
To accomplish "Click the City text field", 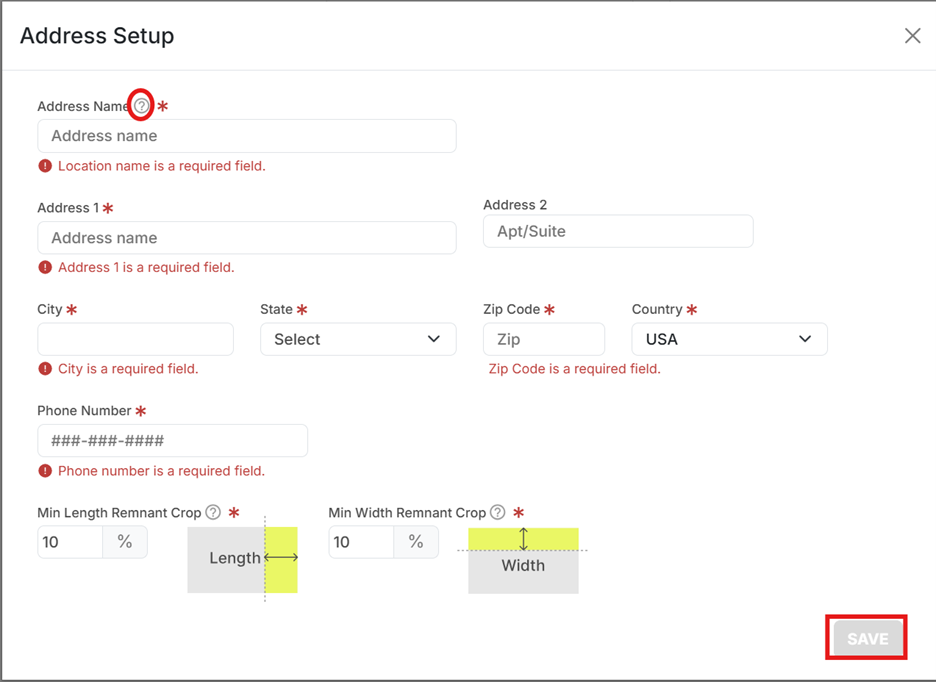I will 135,339.
